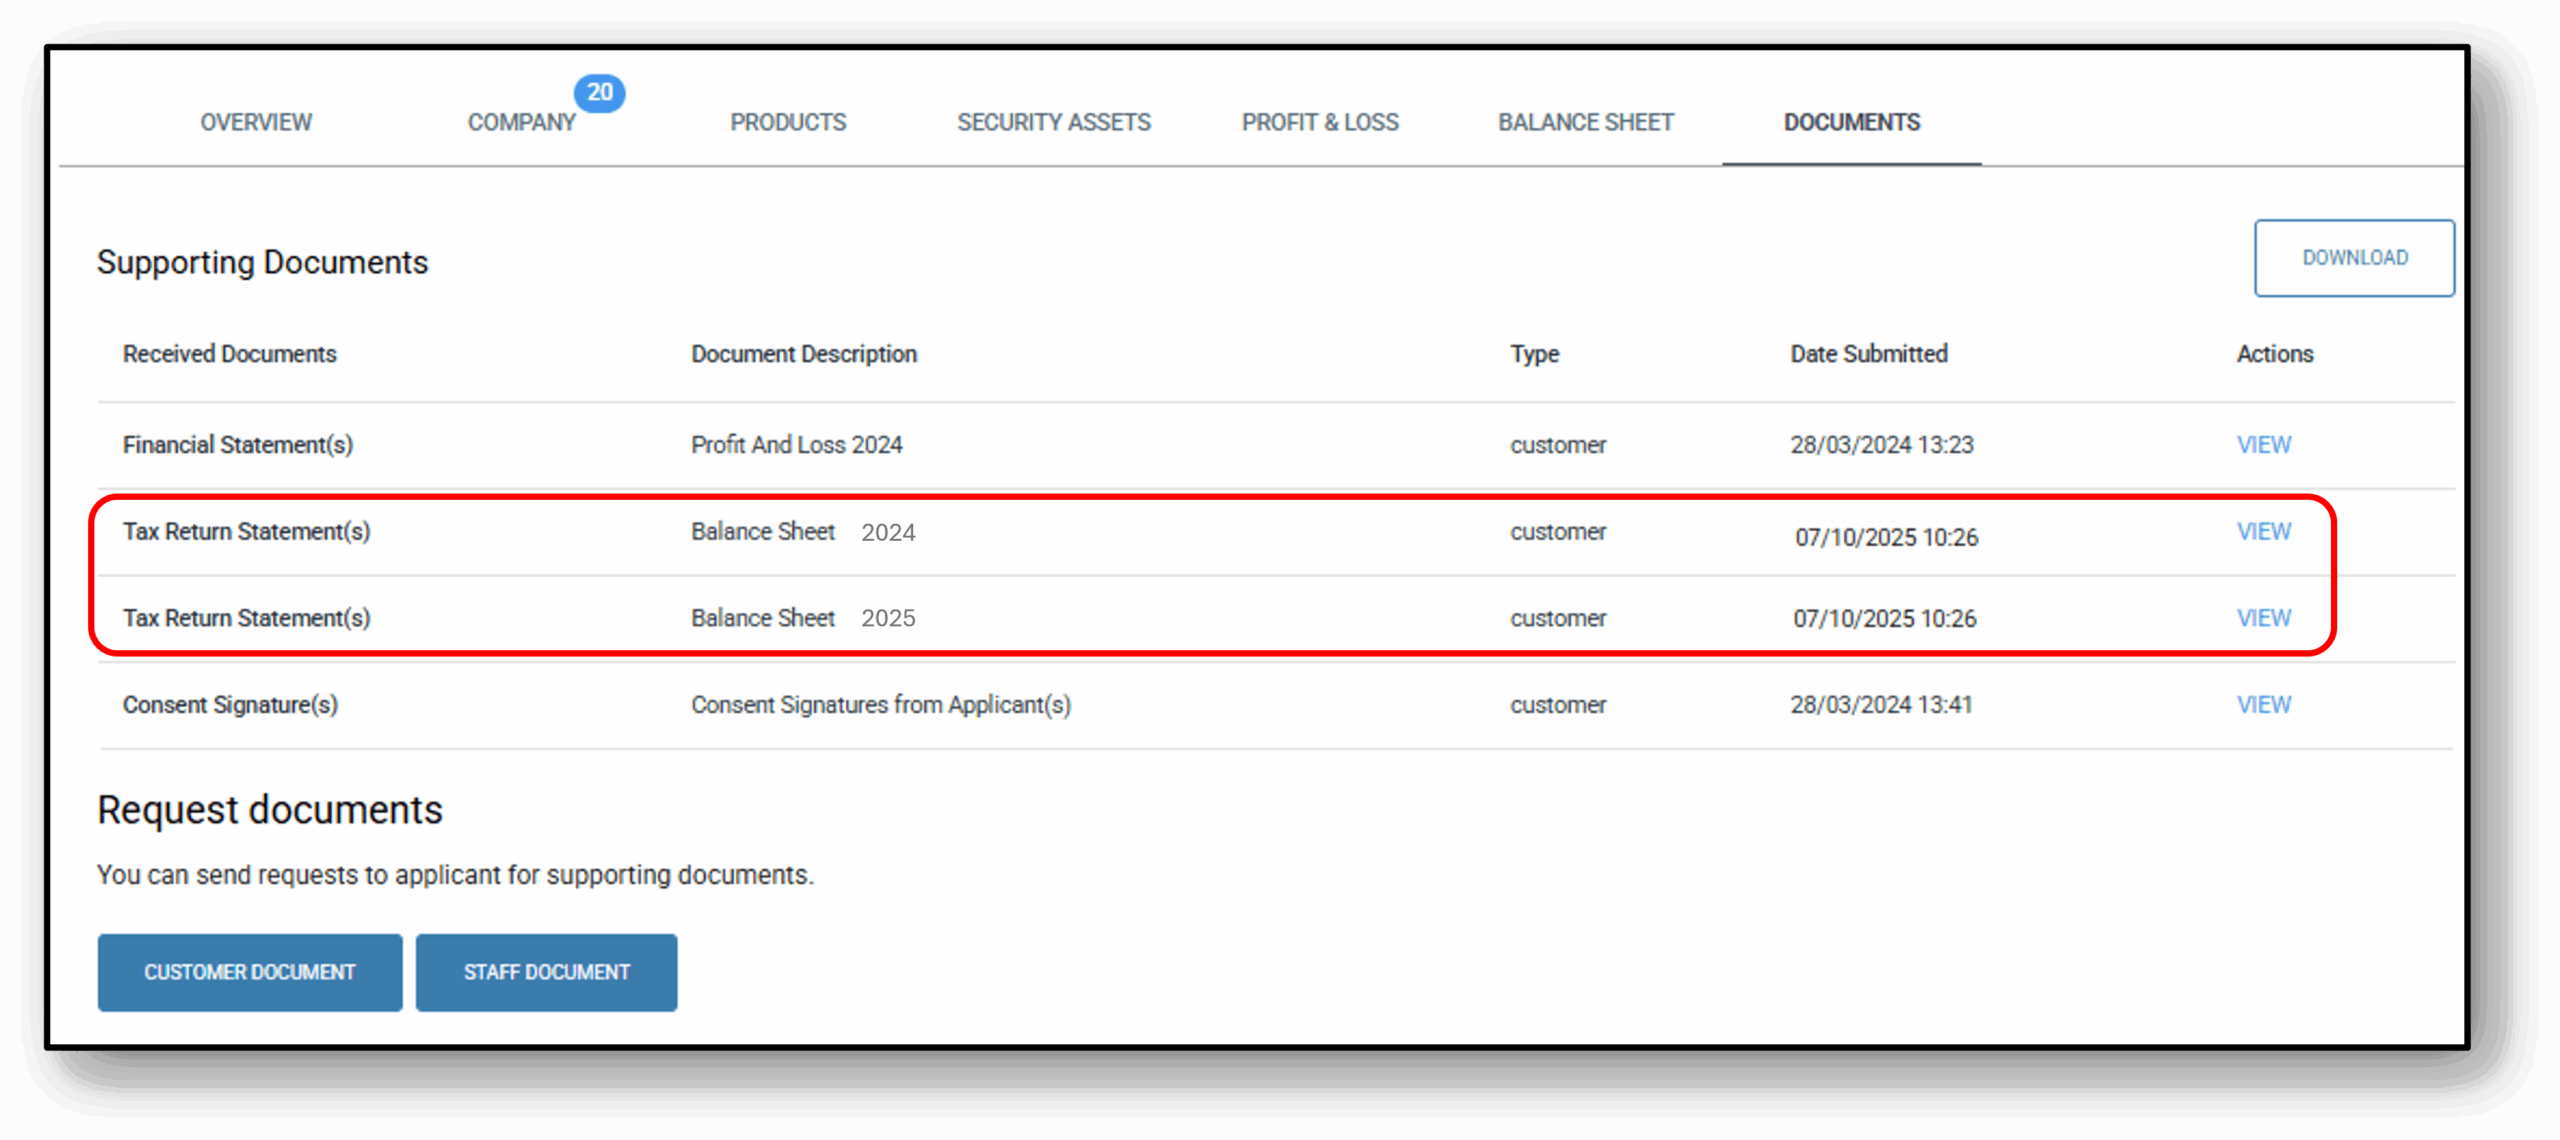Click the Staff Document button
This screenshot has width=2560, height=1140.
[x=546, y=972]
